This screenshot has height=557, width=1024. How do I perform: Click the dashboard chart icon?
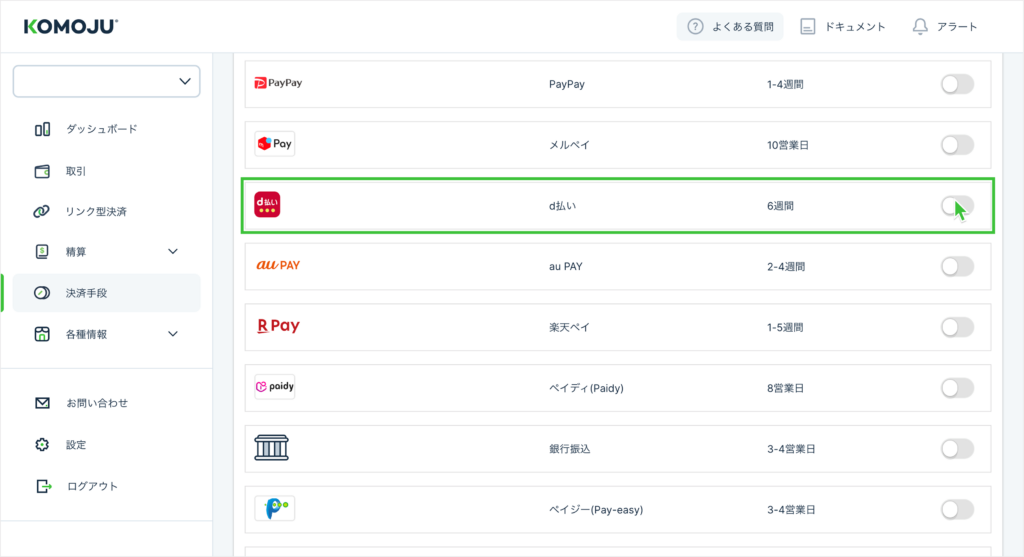pos(42,129)
